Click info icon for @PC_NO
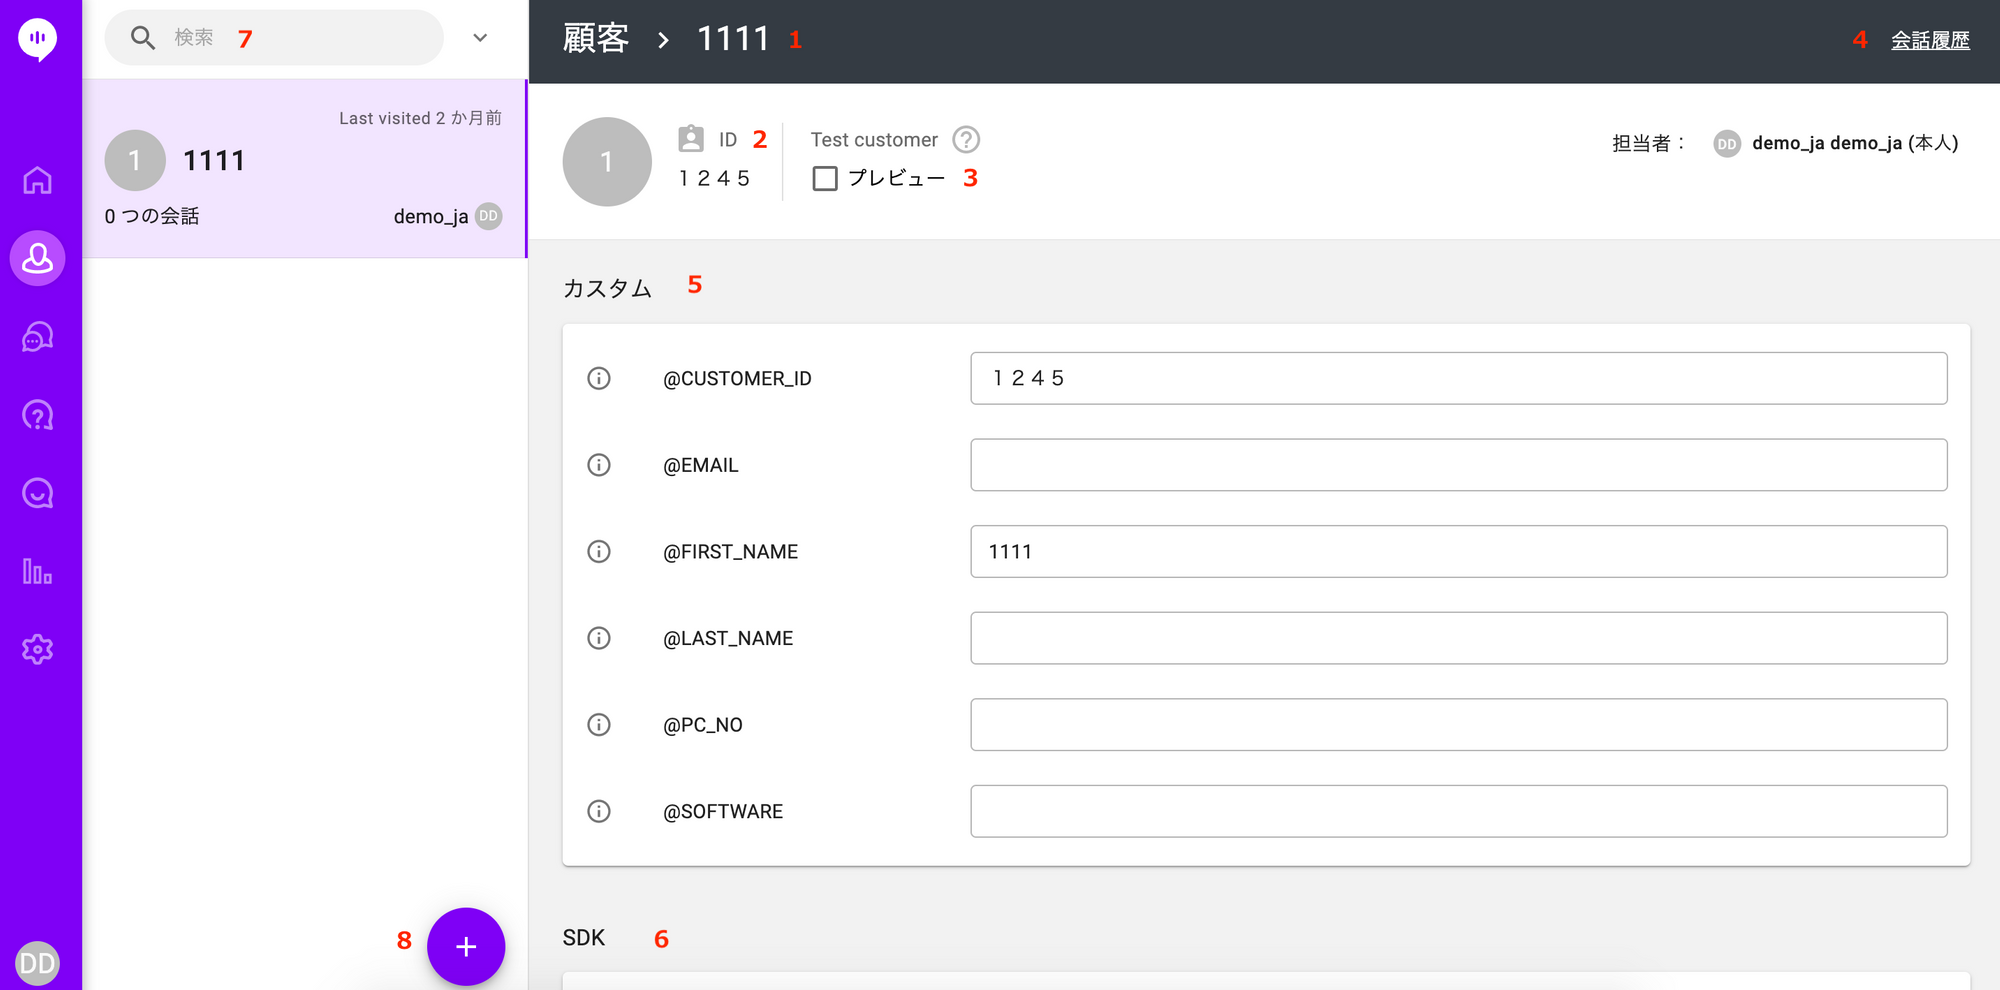2000x990 pixels. pyautogui.click(x=599, y=724)
